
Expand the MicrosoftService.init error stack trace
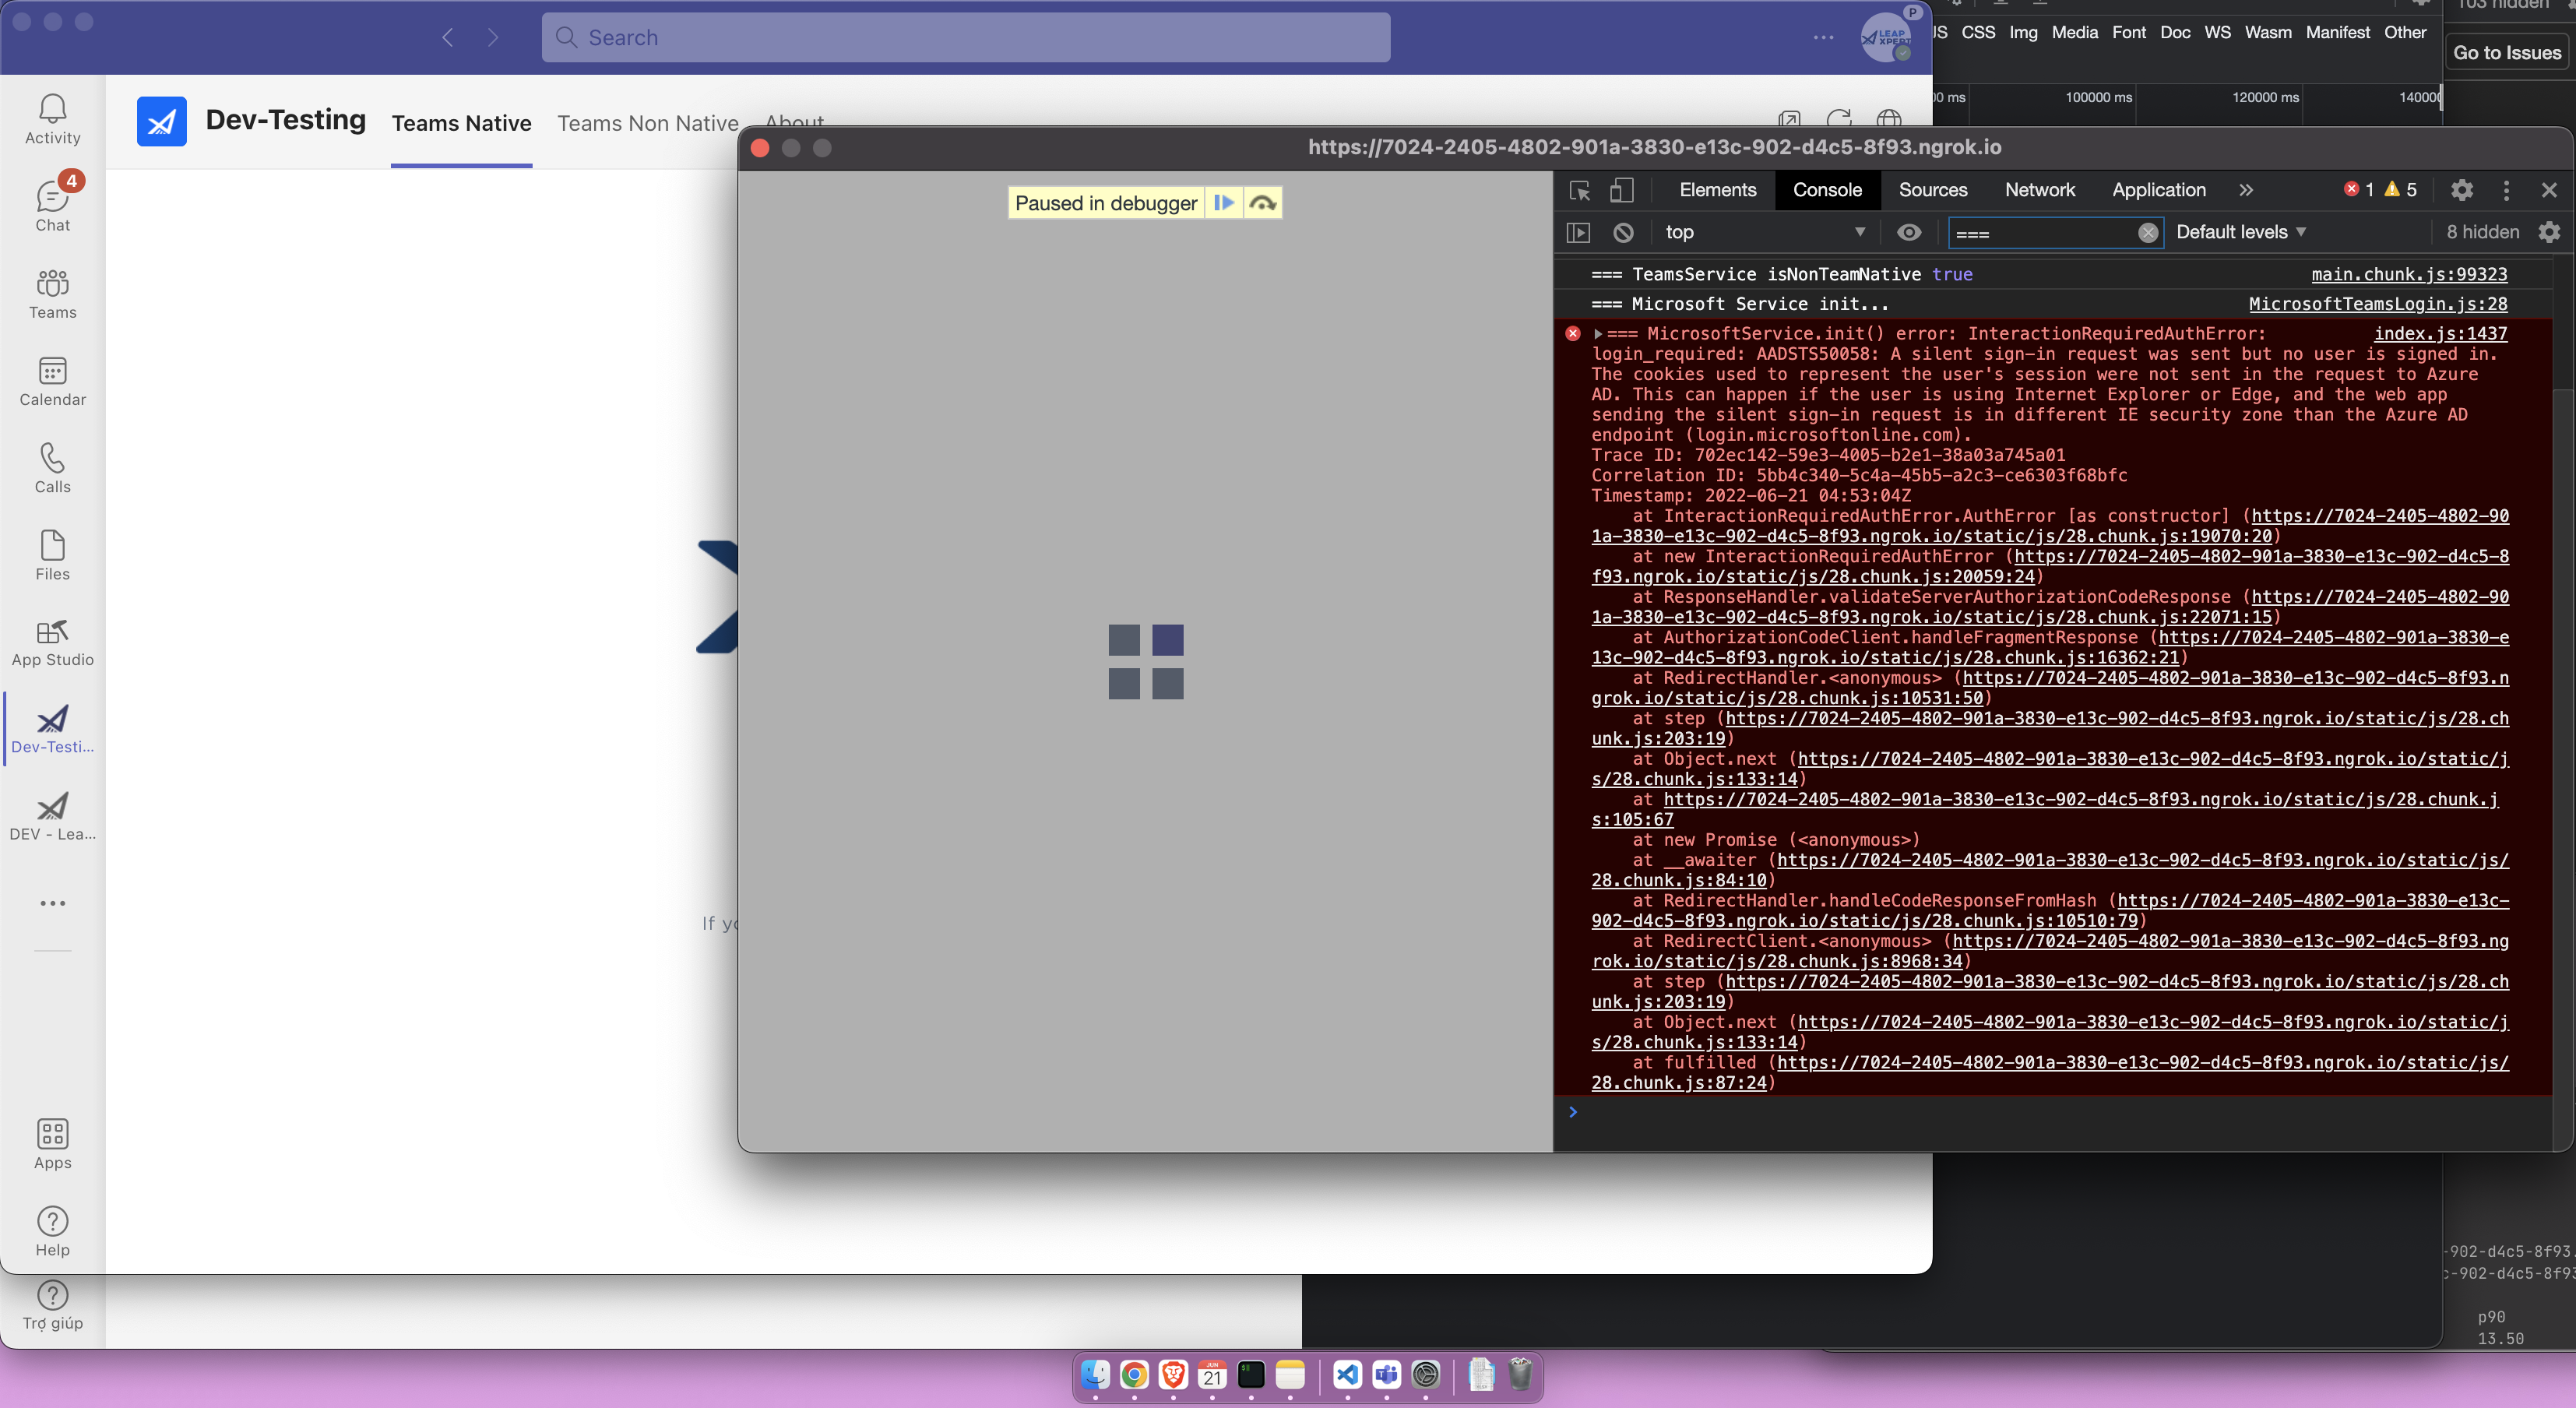(1600, 333)
